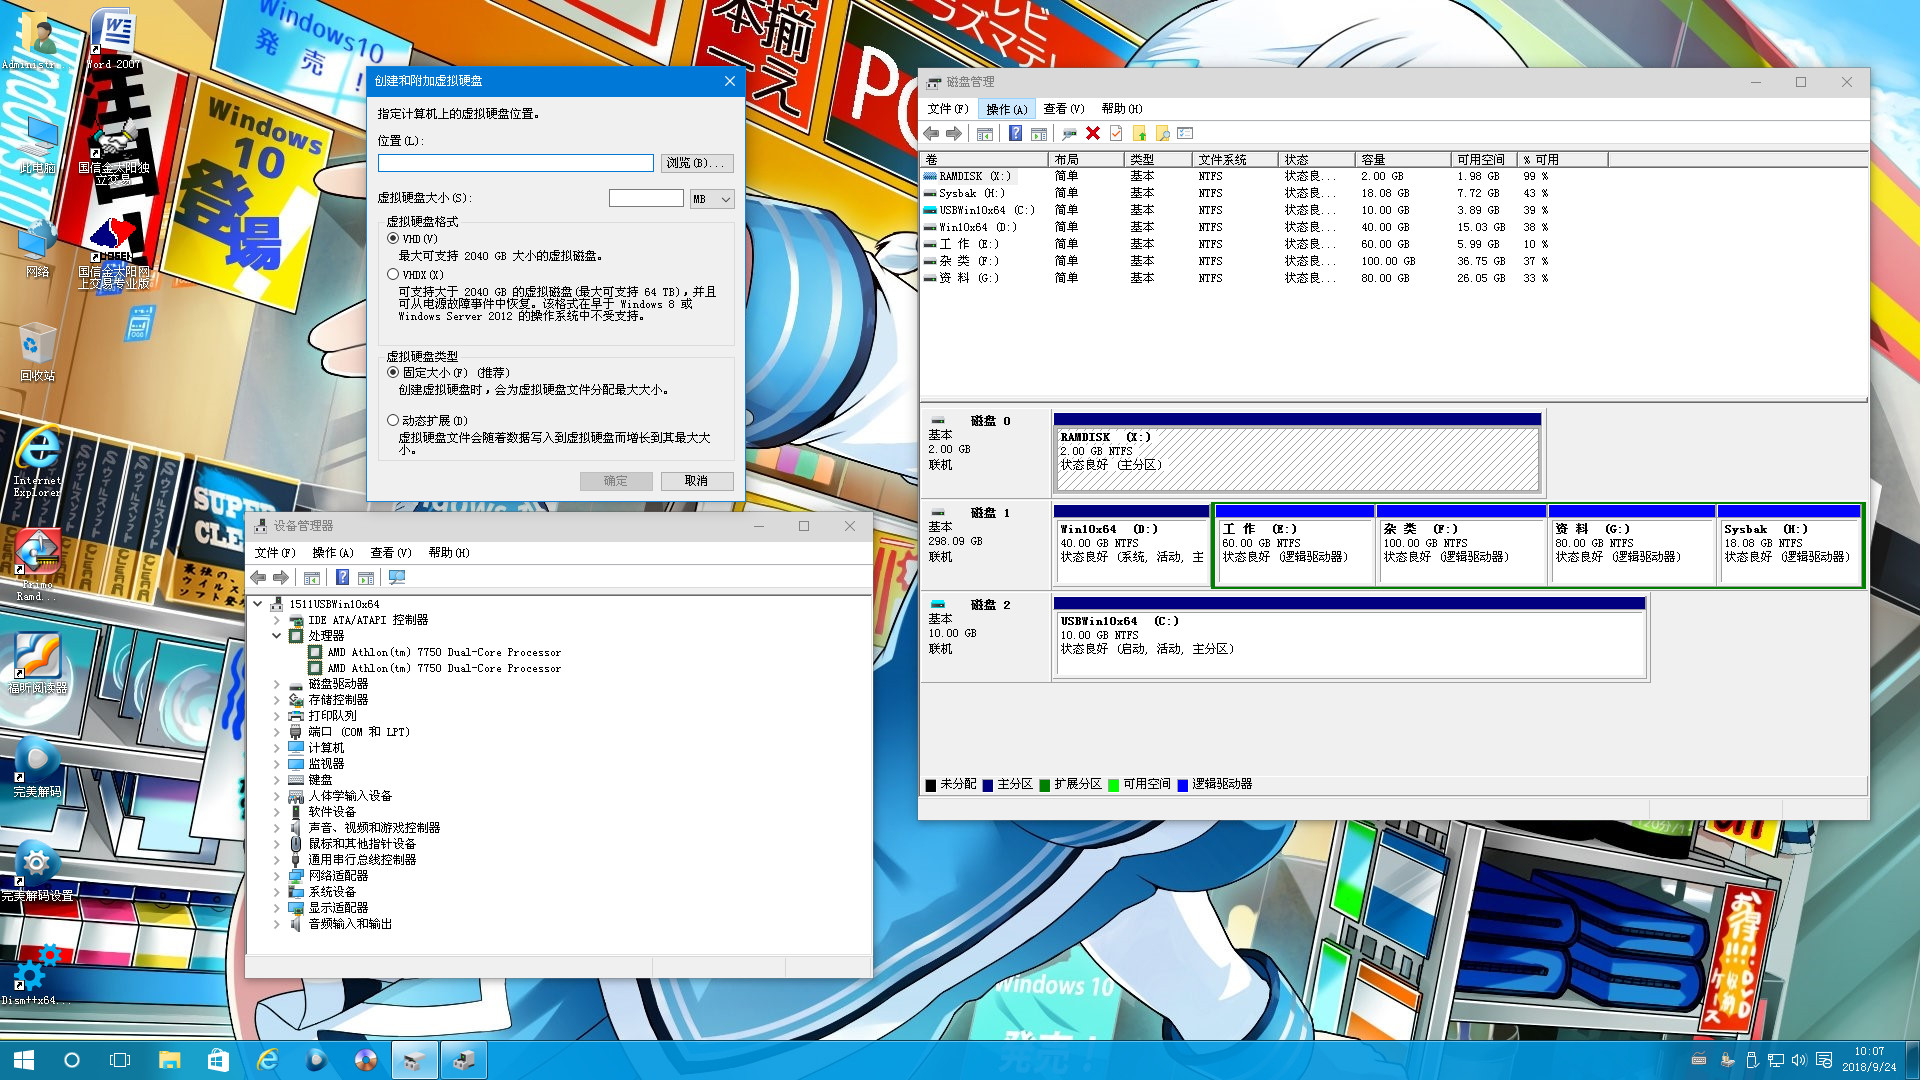1920x1080 pixels.
Task: Click checklist settings icon in Disk Management toolbar
Action: 1186,134
